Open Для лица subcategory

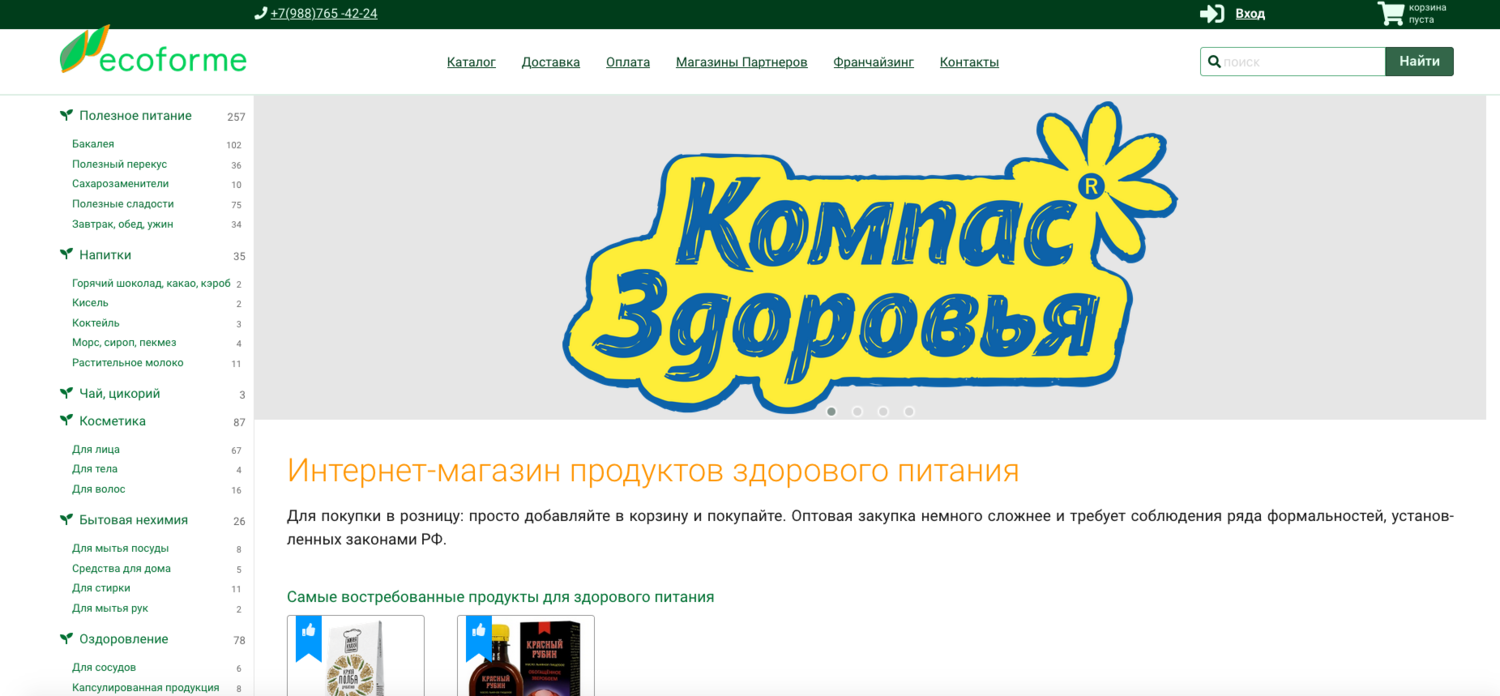pos(96,449)
